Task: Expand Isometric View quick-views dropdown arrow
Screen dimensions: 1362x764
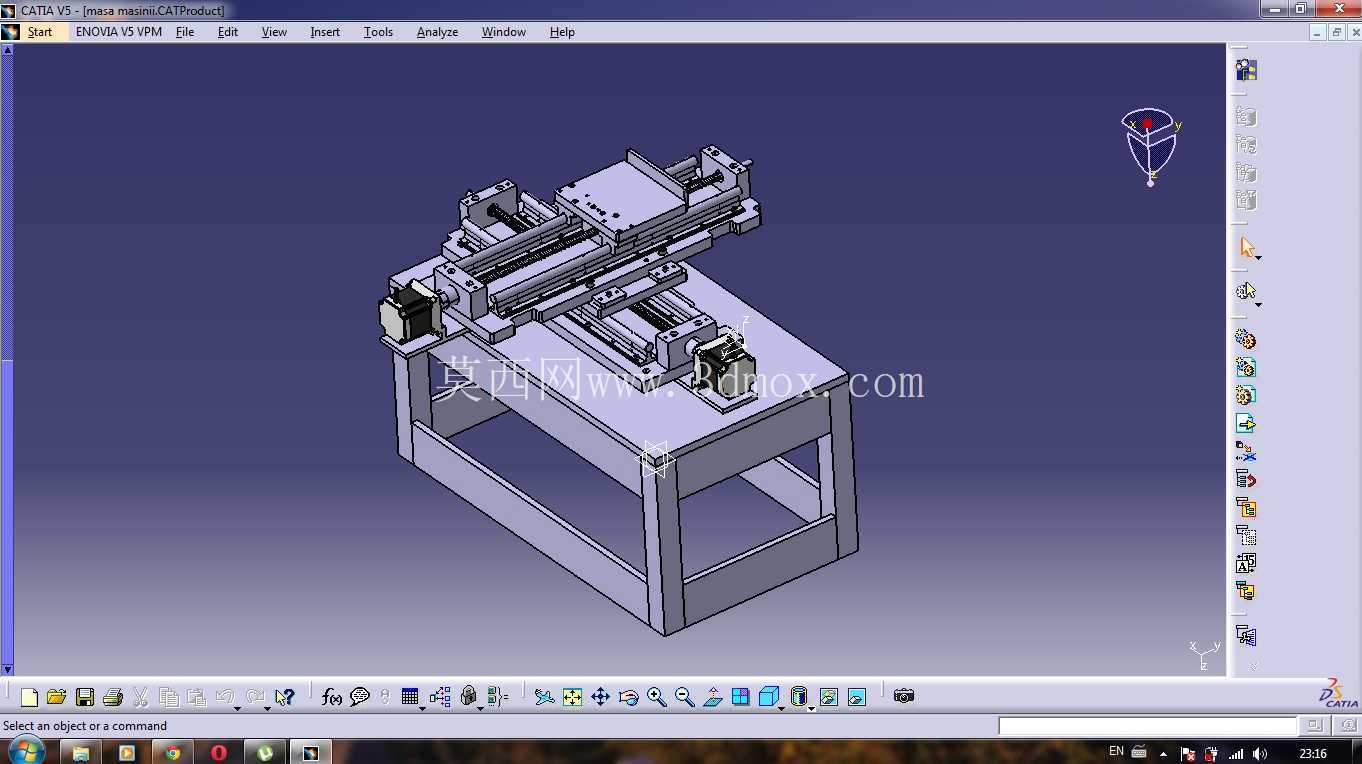Action: pos(781,708)
